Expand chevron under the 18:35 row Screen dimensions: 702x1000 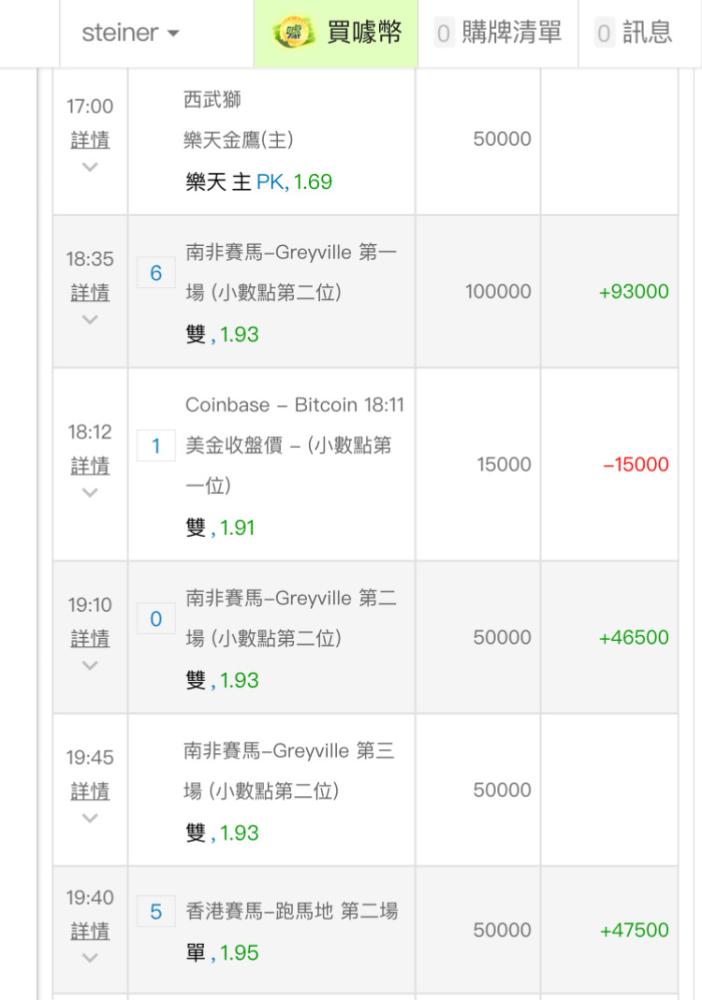(90, 319)
